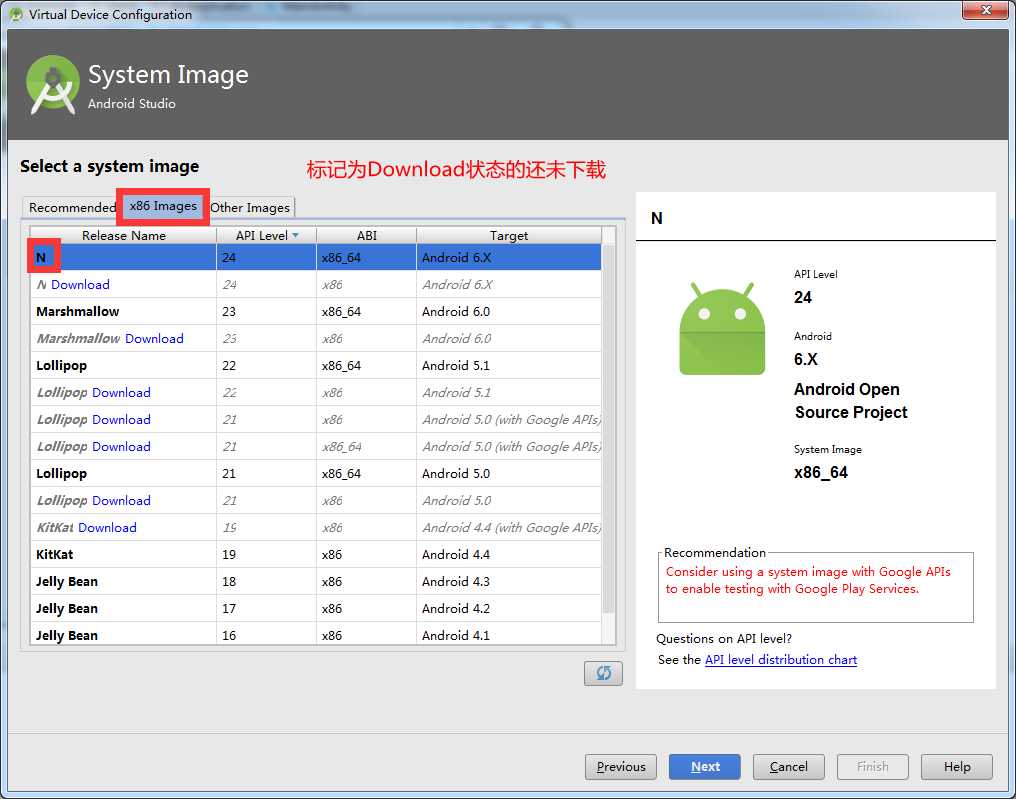Click the API level 23 cell for Marshmallow x86_64
This screenshot has width=1016, height=799.
pos(266,312)
